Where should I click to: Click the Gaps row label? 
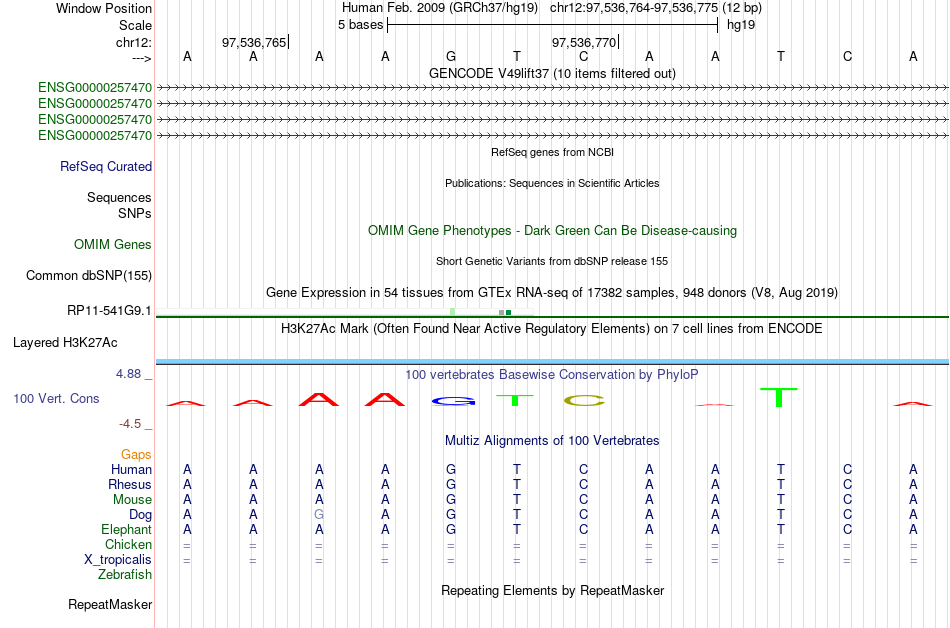tap(136, 455)
